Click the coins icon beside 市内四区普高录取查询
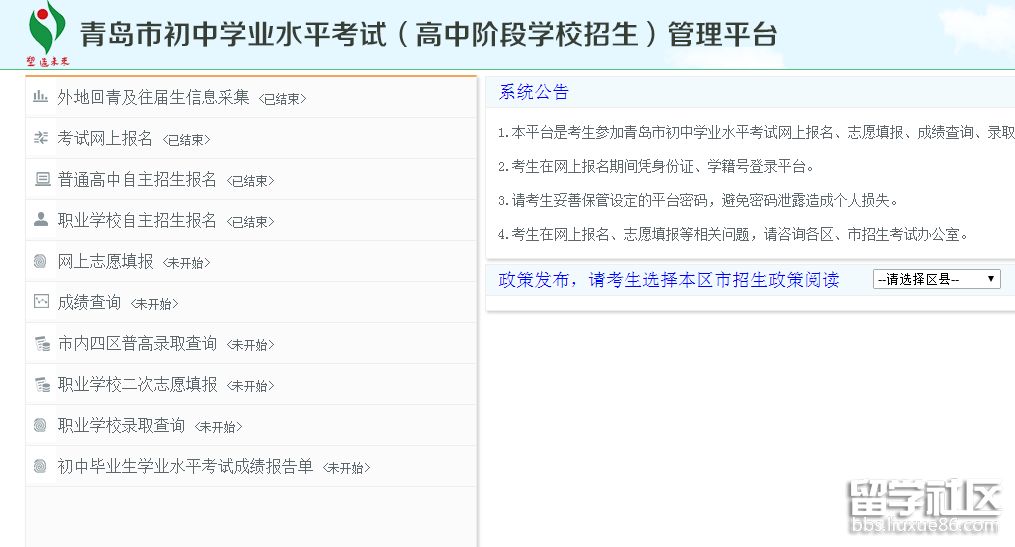 click(41, 343)
